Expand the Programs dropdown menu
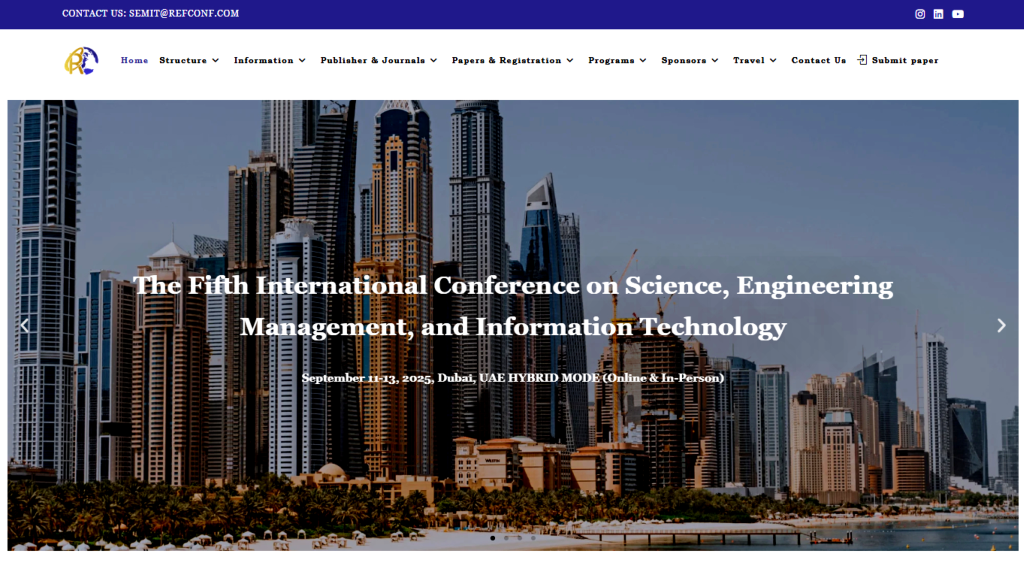This screenshot has width=1024, height=561. [617, 61]
